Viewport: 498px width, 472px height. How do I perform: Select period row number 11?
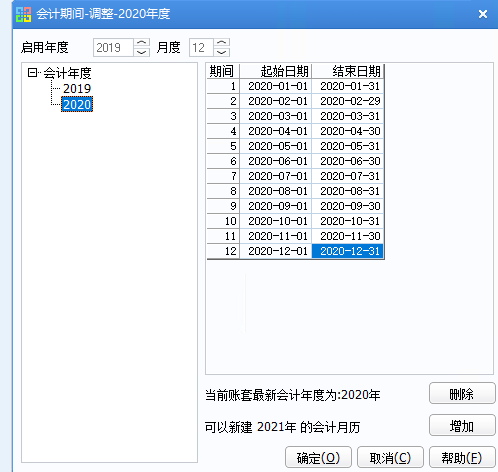pos(223,236)
